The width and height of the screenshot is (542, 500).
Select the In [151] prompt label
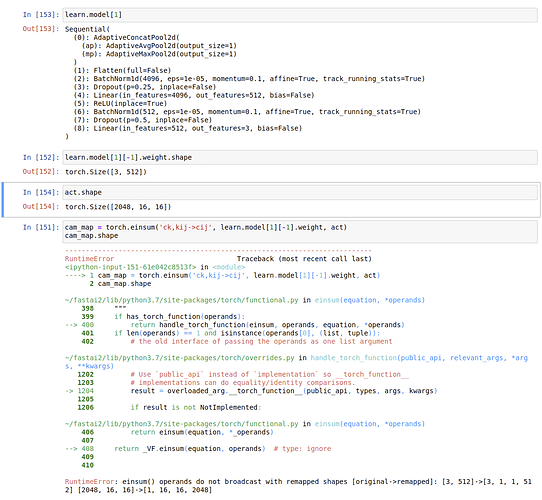pos(41,228)
